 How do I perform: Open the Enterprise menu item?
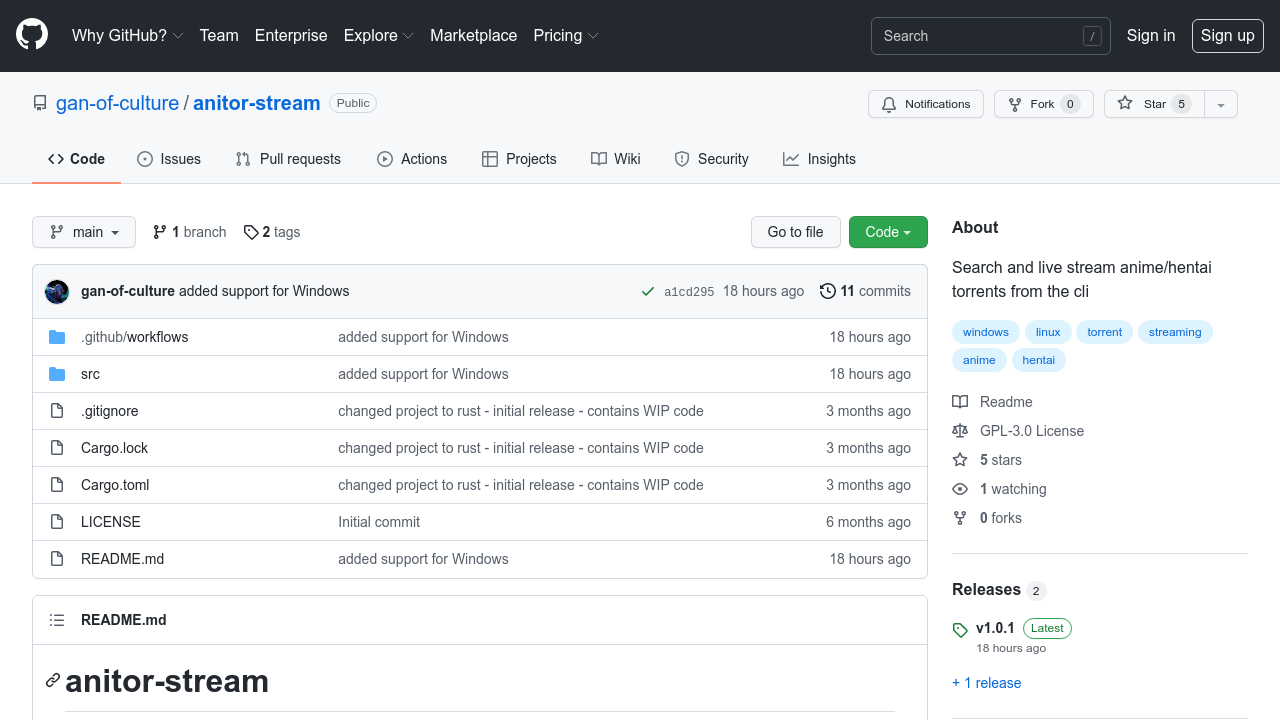[291, 35]
